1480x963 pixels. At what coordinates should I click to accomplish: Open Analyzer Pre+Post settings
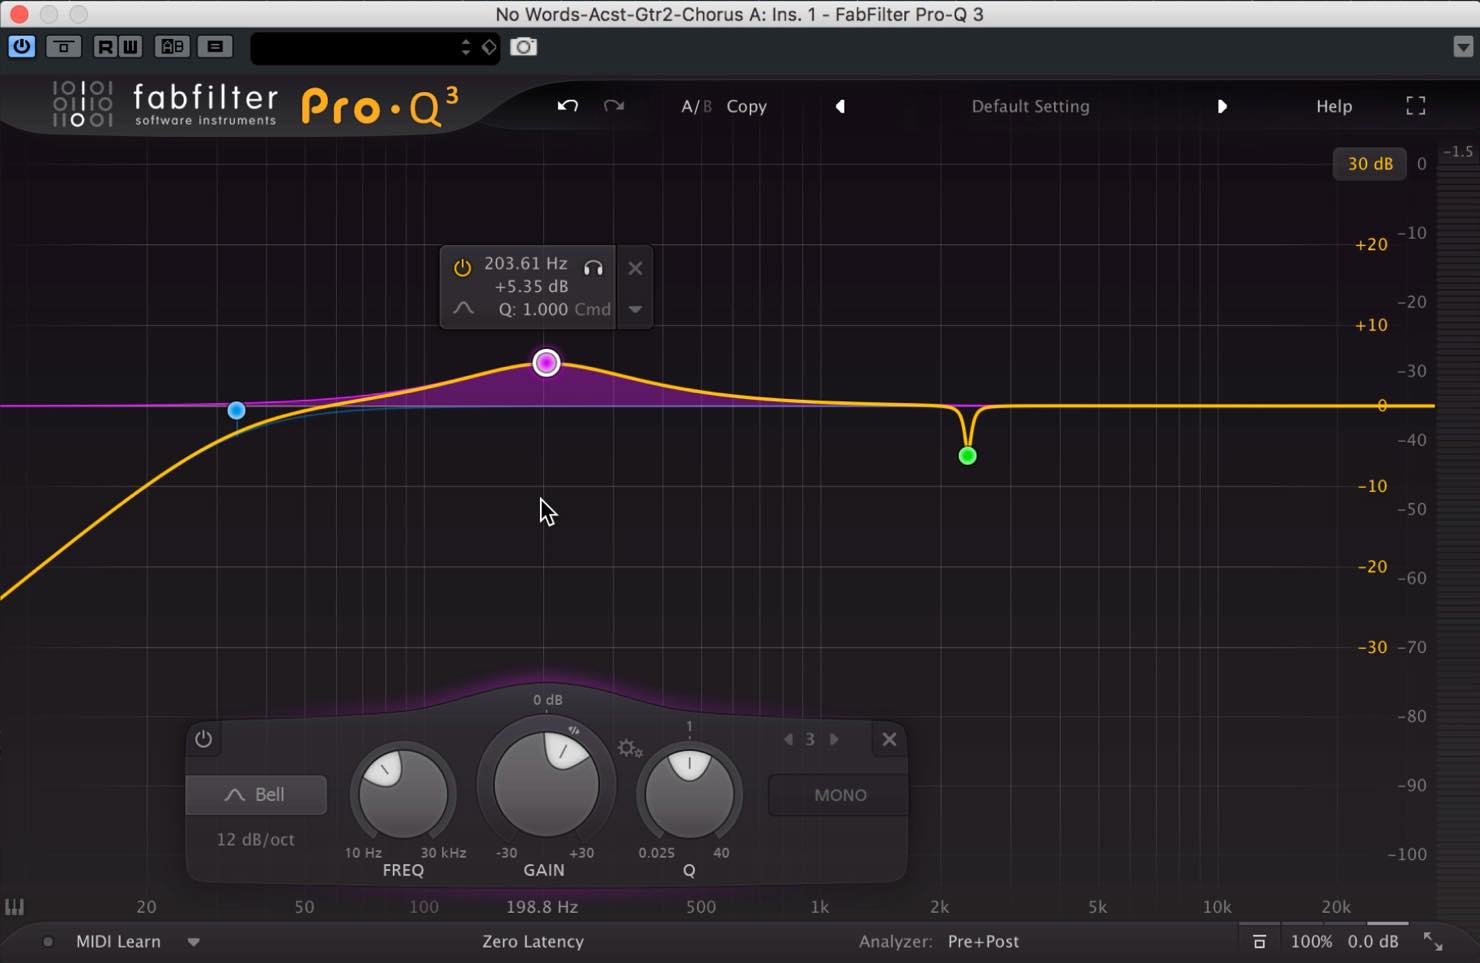coord(983,941)
